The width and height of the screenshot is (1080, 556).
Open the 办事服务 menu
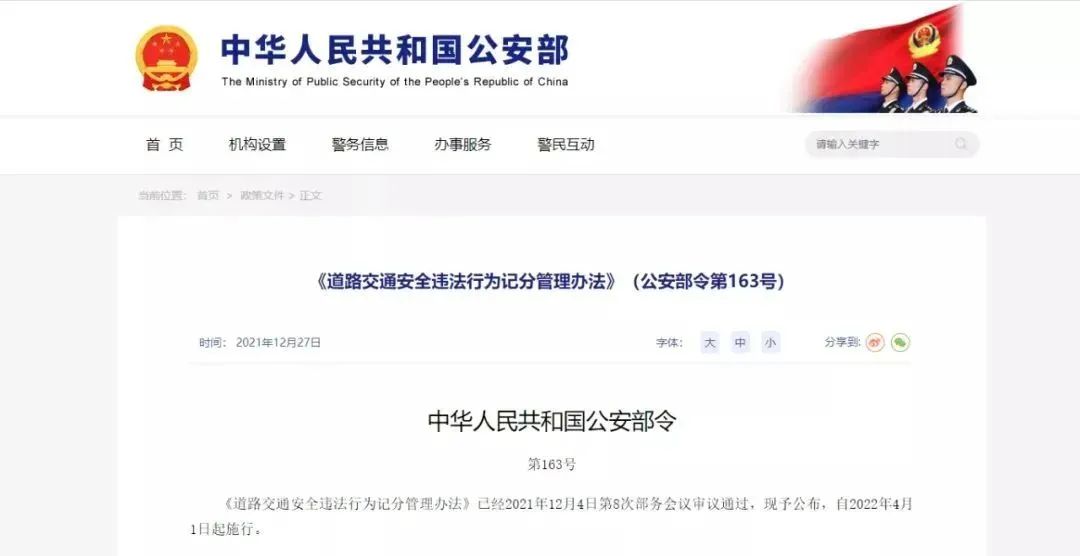[x=463, y=145]
